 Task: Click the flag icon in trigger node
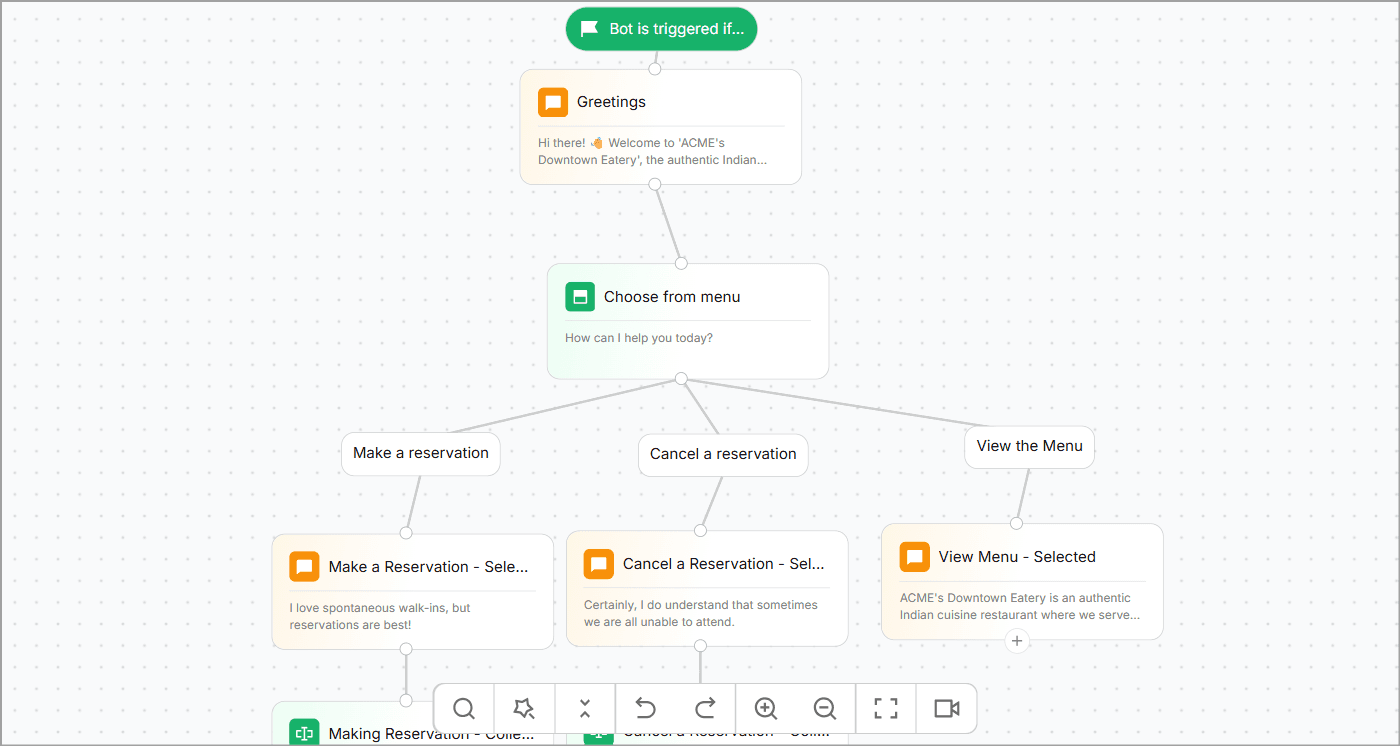pyautogui.click(x=590, y=29)
